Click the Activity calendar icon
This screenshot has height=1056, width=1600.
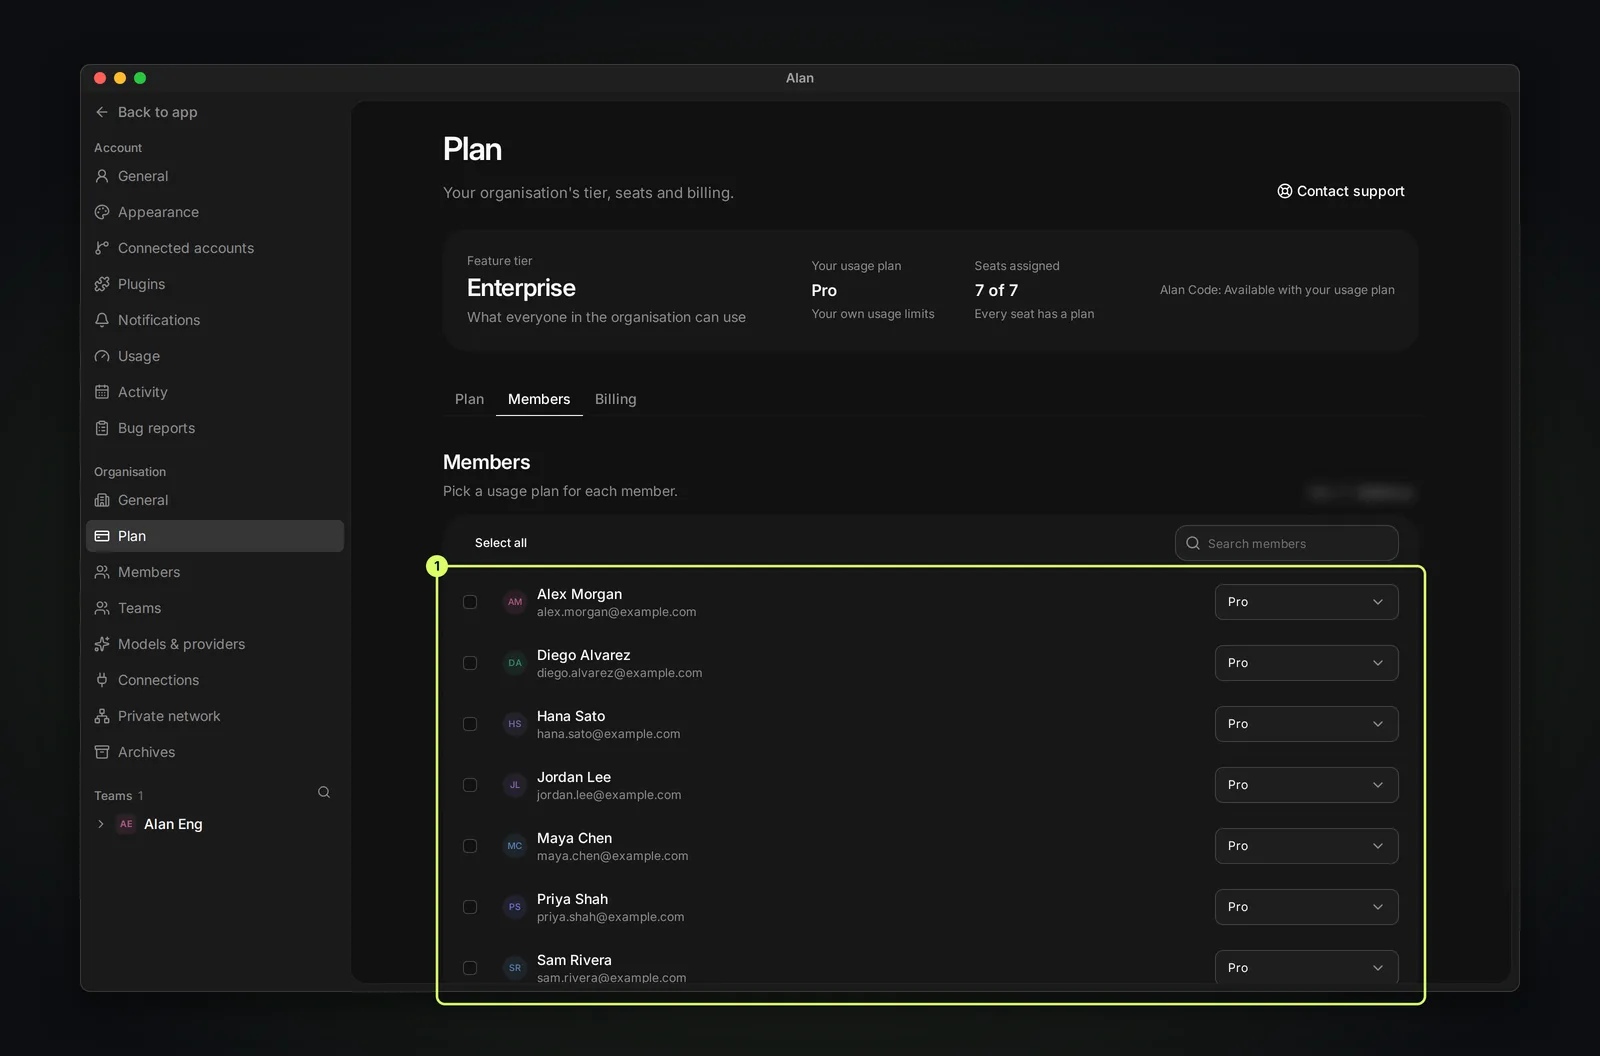pos(102,392)
